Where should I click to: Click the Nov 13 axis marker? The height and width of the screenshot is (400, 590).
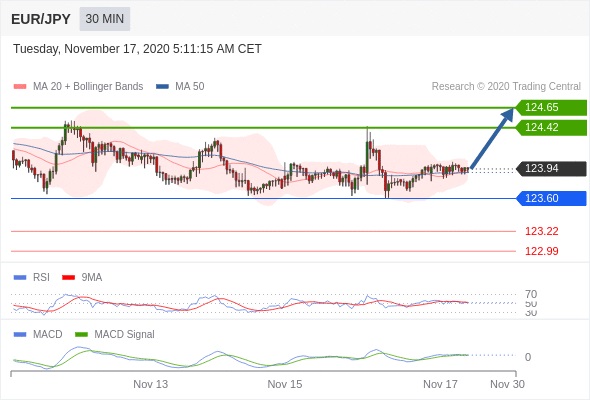[151, 384]
